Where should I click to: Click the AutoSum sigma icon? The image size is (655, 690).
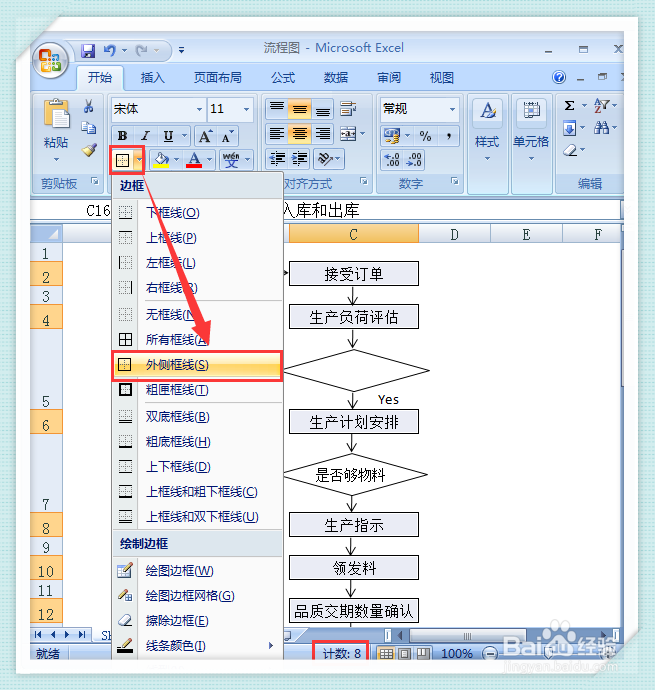(x=570, y=106)
